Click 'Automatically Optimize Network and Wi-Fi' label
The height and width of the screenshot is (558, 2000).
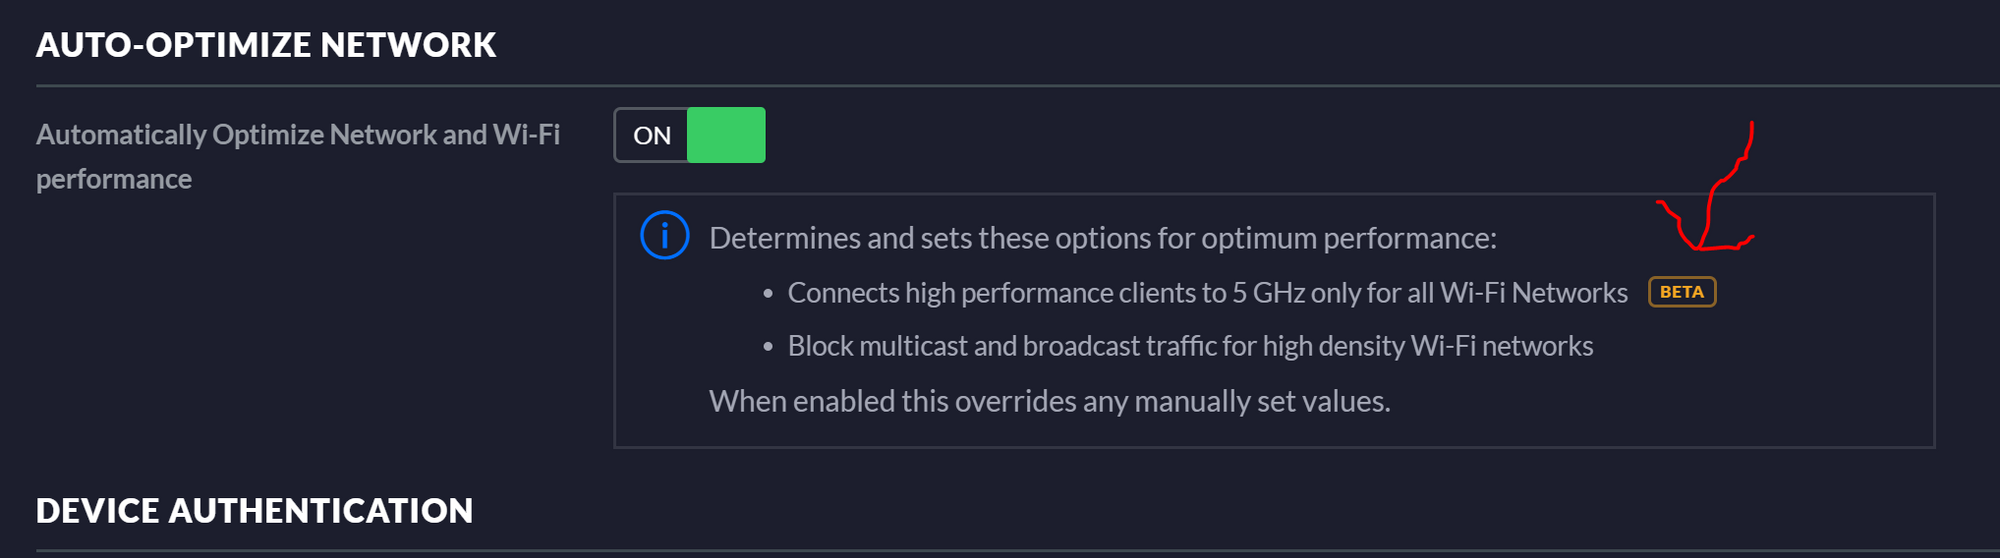tap(298, 135)
